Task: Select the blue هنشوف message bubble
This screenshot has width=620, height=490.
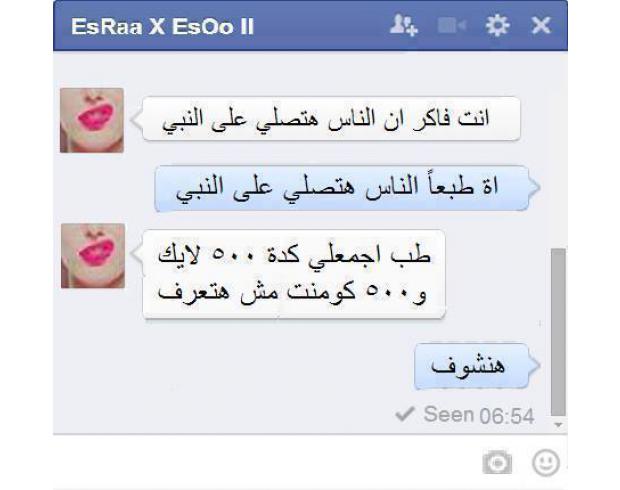Action: (x=471, y=366)
